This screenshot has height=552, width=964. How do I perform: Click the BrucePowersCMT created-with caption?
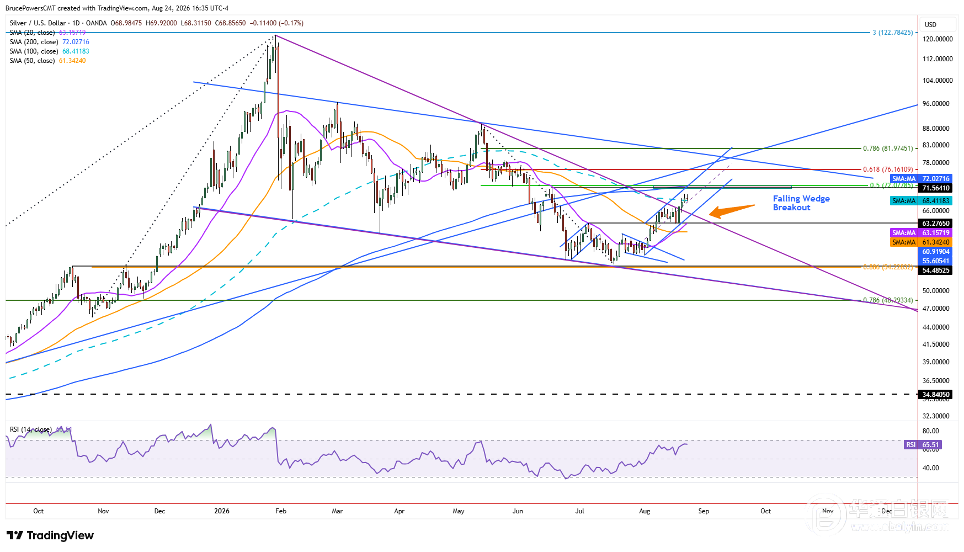(117, 8)
